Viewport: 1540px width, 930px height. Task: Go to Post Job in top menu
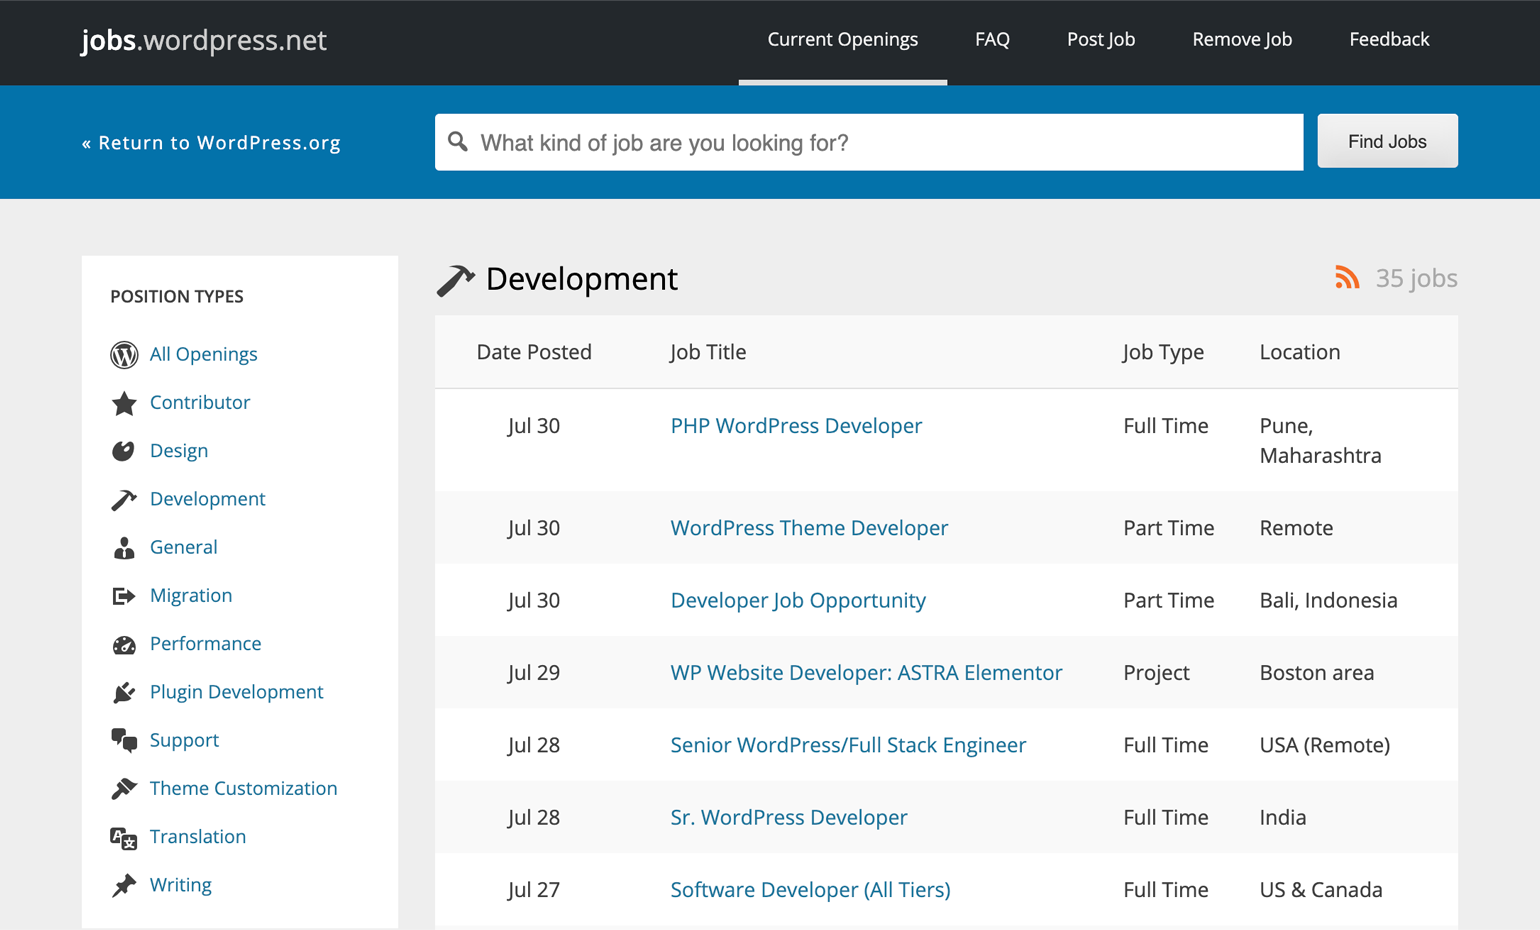(1100, 40)
